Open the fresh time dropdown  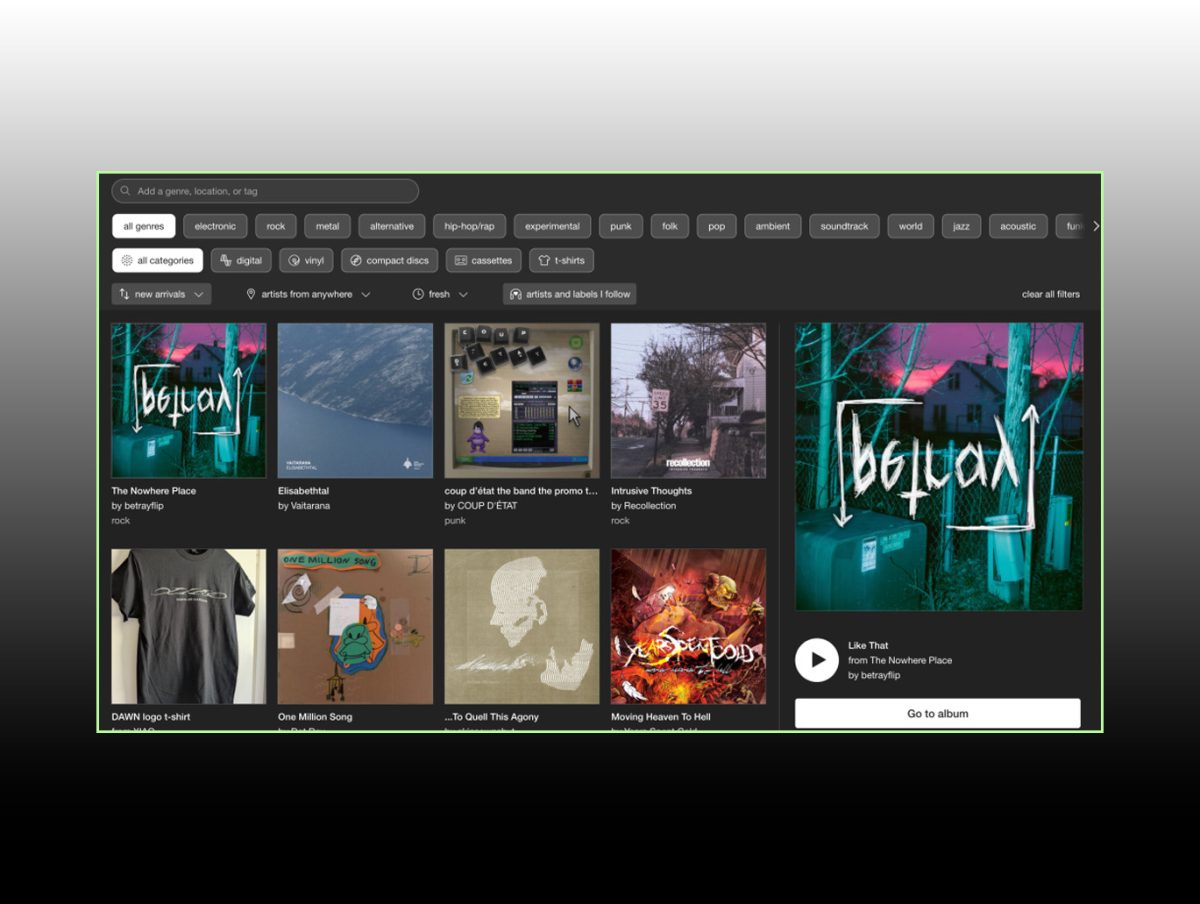[440, 294]
